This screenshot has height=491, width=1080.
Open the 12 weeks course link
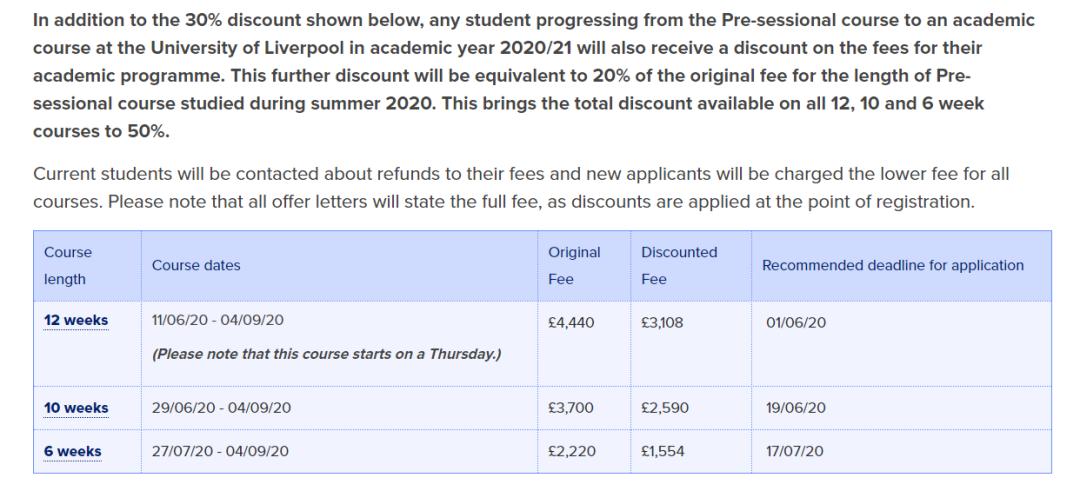[76, 321]
